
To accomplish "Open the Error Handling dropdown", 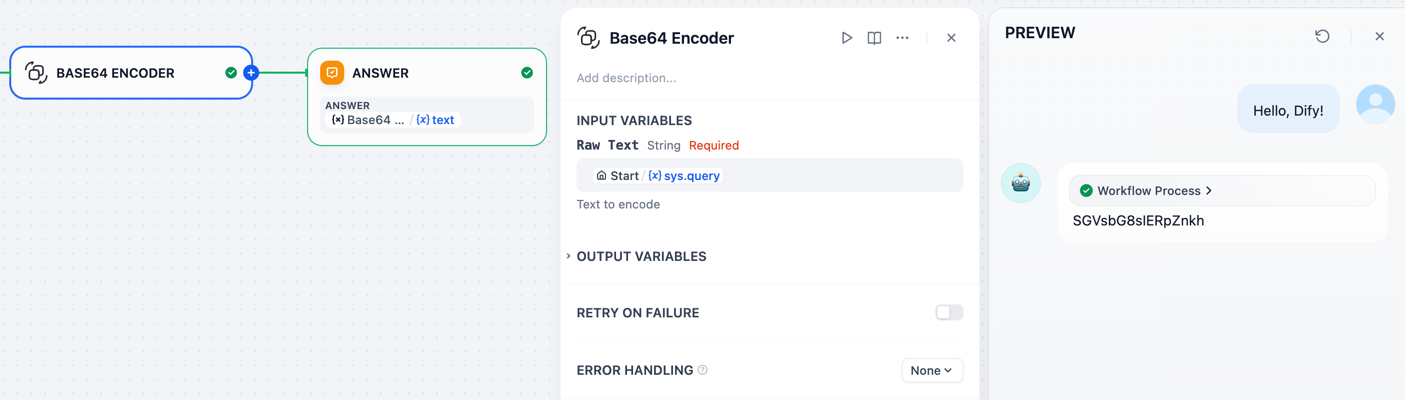I will click(931, 370).
